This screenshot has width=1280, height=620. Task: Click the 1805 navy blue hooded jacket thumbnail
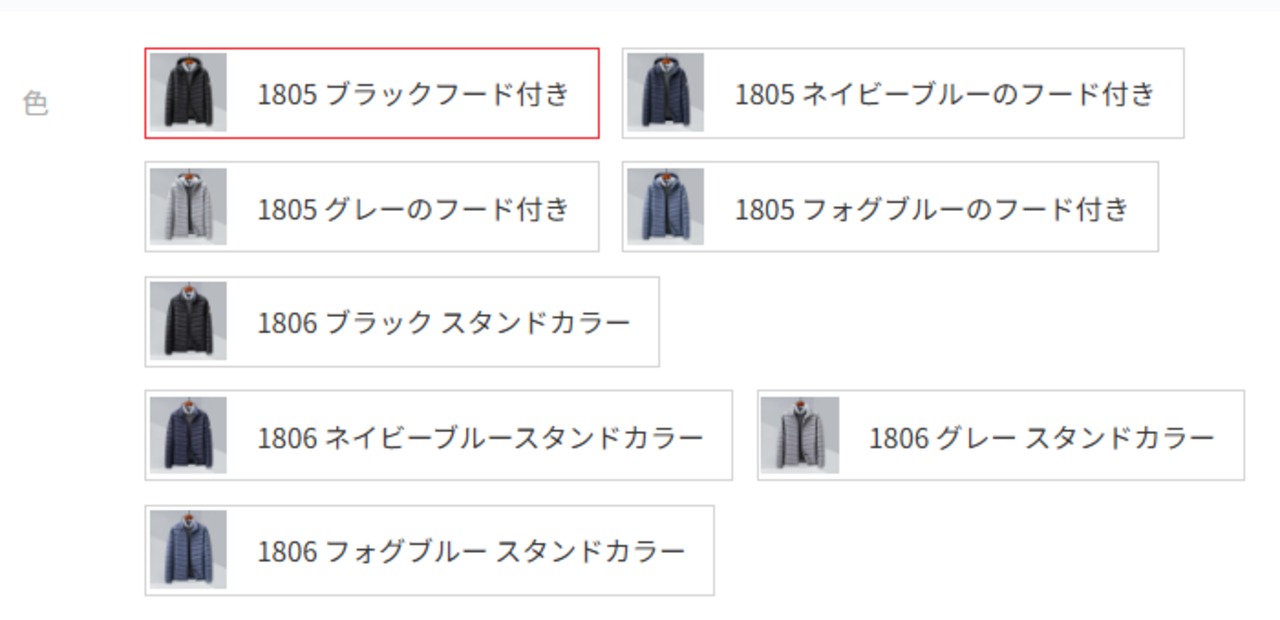(x=666, y=93)
